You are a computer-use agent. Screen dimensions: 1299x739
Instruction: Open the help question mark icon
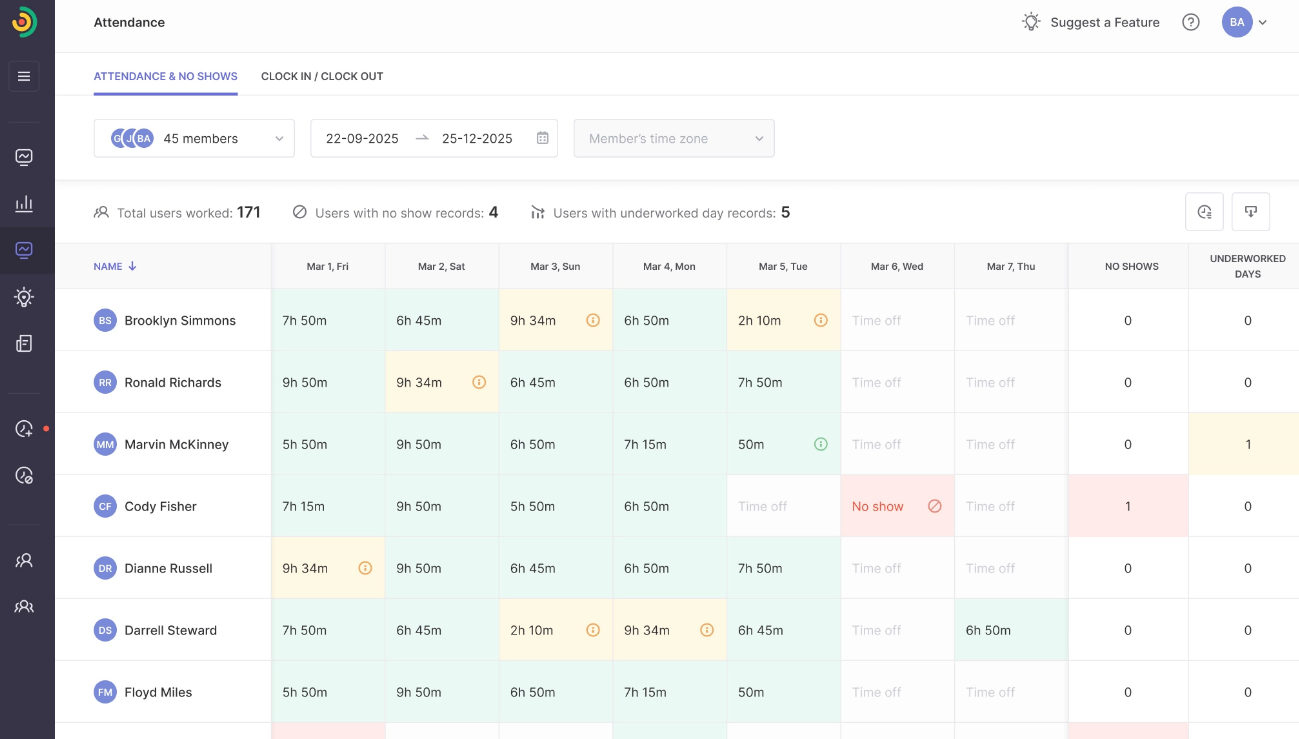[x=1190, y=22]
